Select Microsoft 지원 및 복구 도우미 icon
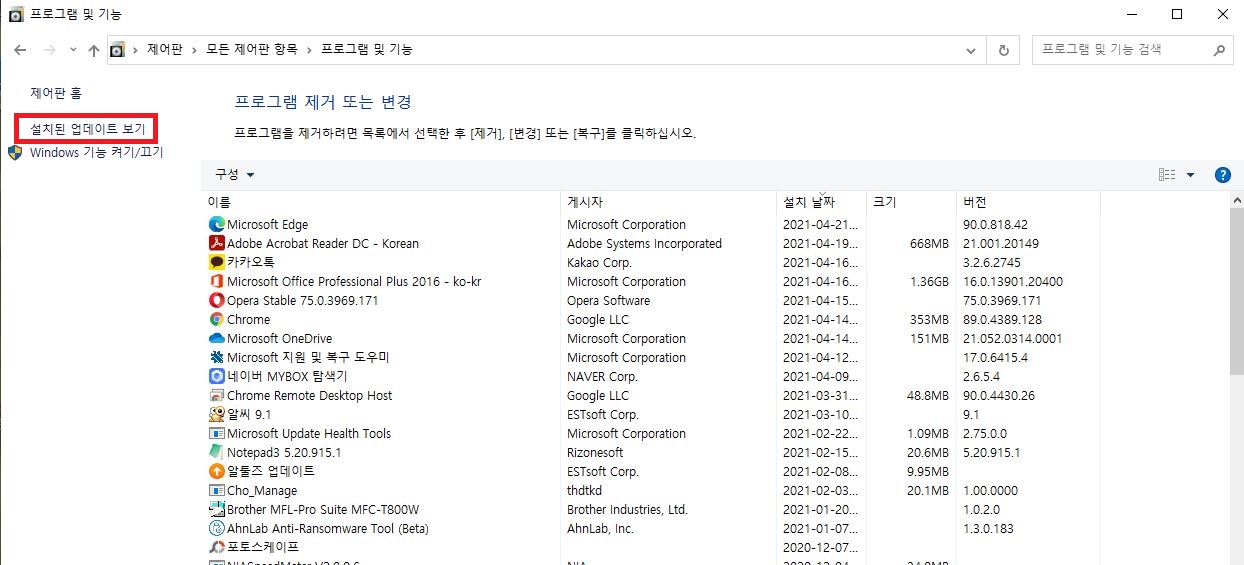The width and height of the screenshot is (1244, 565). point(217,357)
